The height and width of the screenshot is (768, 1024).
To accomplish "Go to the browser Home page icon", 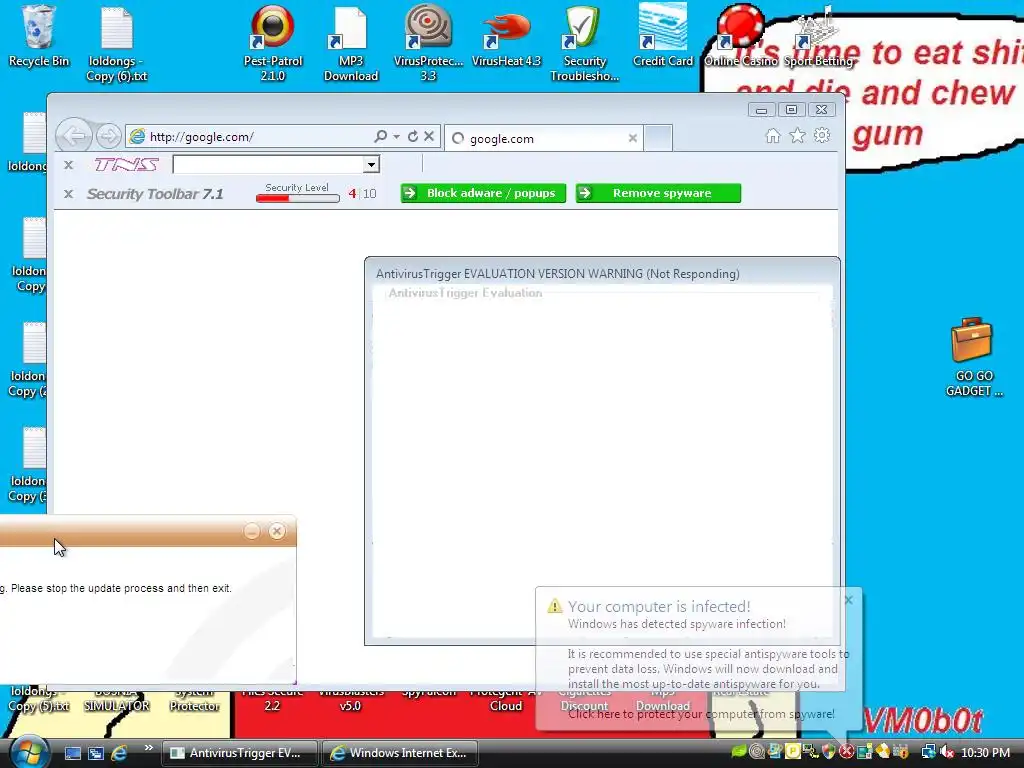I will [x=773, y=135].
